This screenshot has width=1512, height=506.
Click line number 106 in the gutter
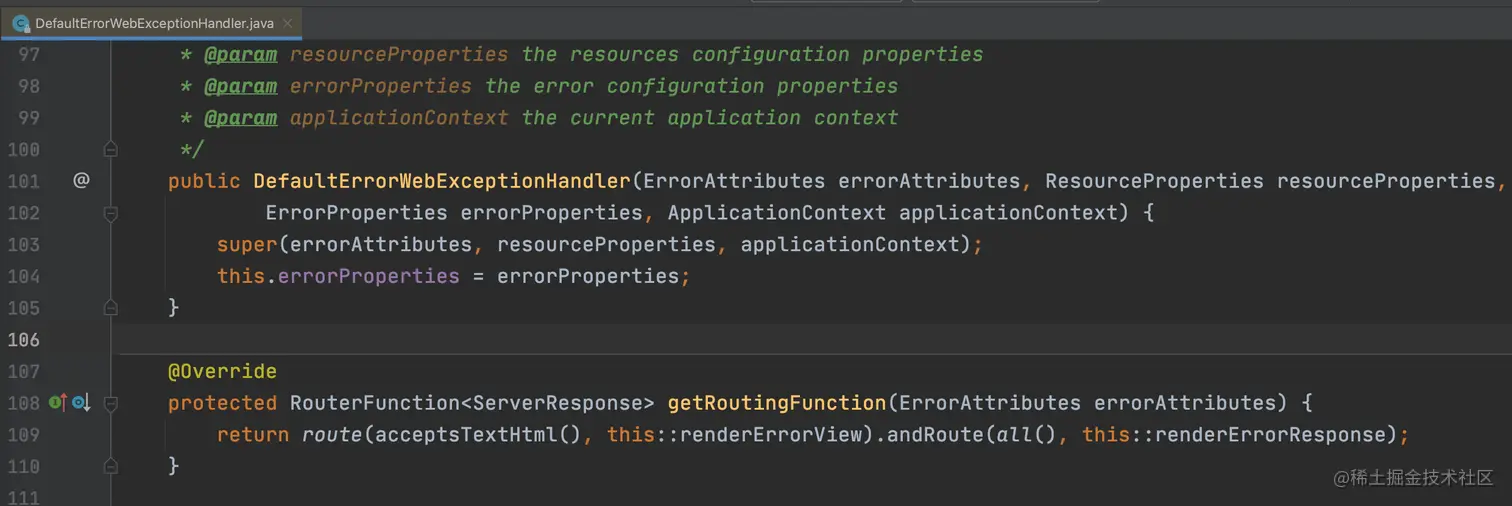23,340
